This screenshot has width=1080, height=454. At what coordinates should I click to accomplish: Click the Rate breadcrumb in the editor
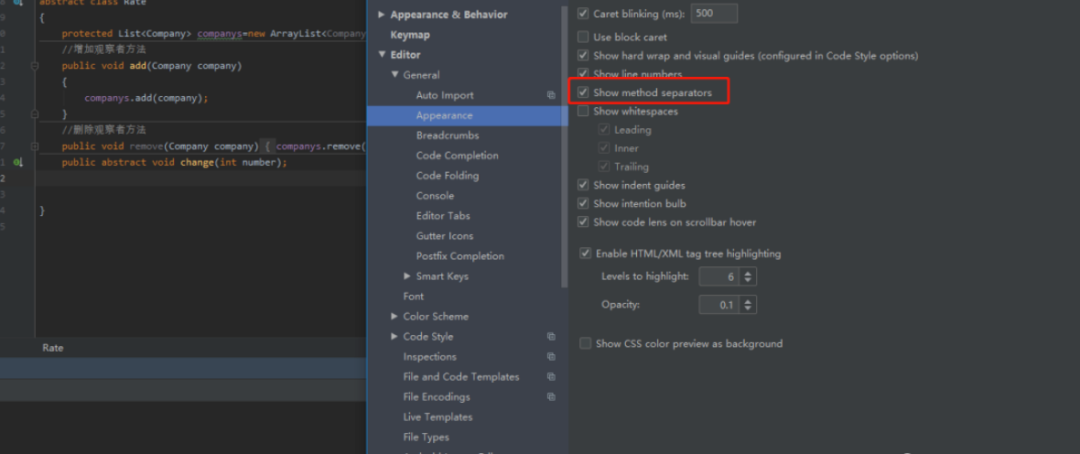(52, 348)
